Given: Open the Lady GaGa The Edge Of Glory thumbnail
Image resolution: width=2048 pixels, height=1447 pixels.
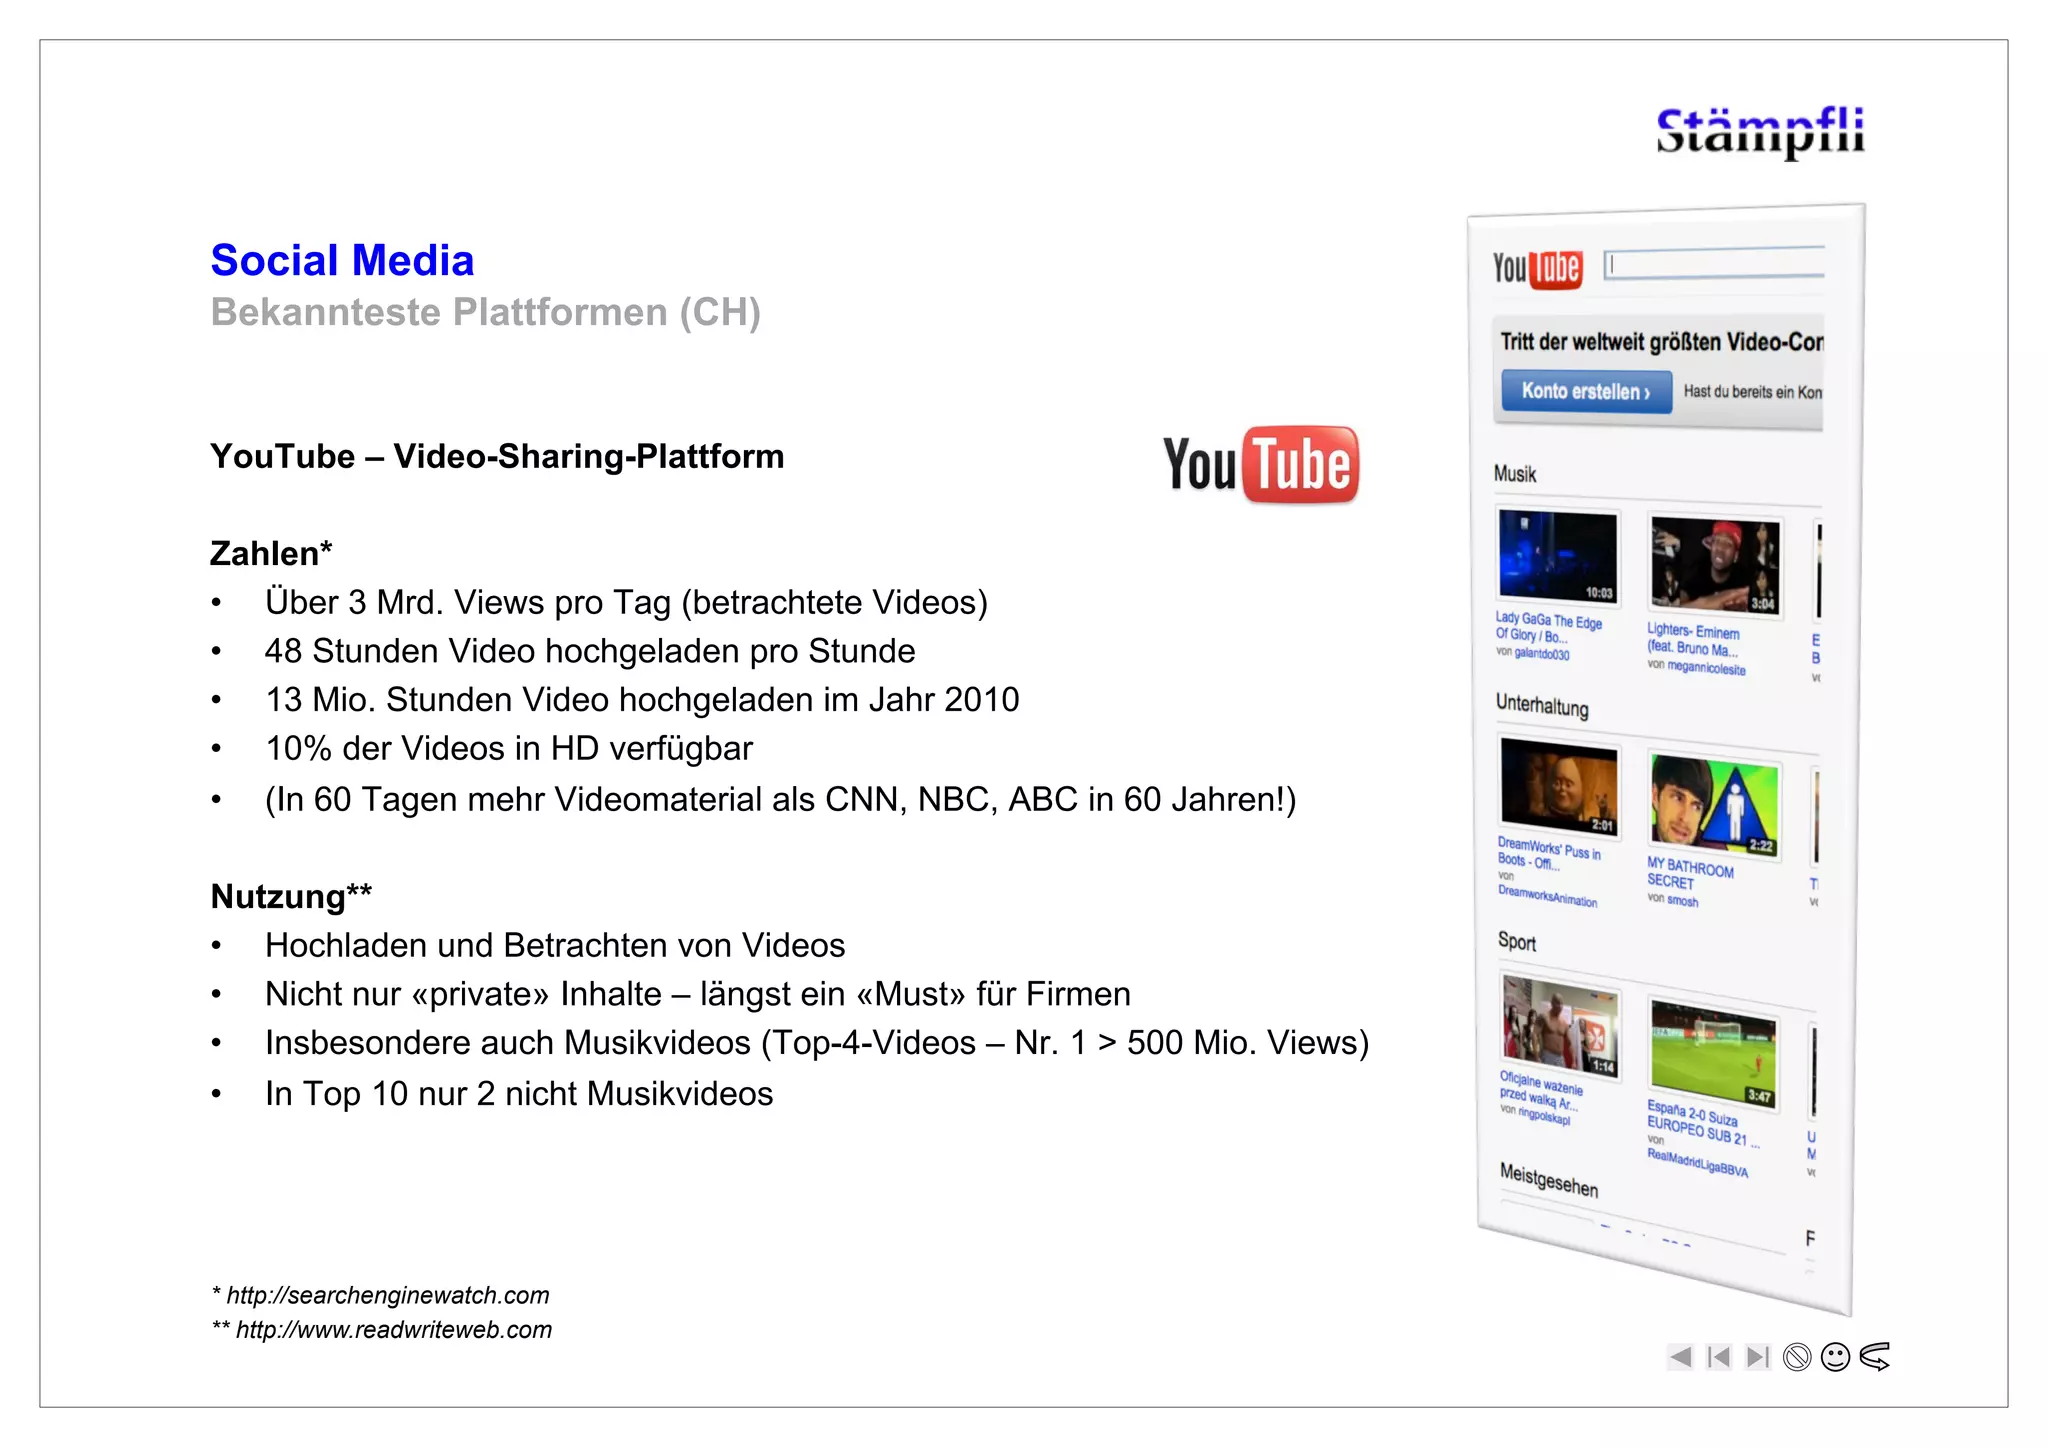Looking at the screenshot, I should point(1558,556).
